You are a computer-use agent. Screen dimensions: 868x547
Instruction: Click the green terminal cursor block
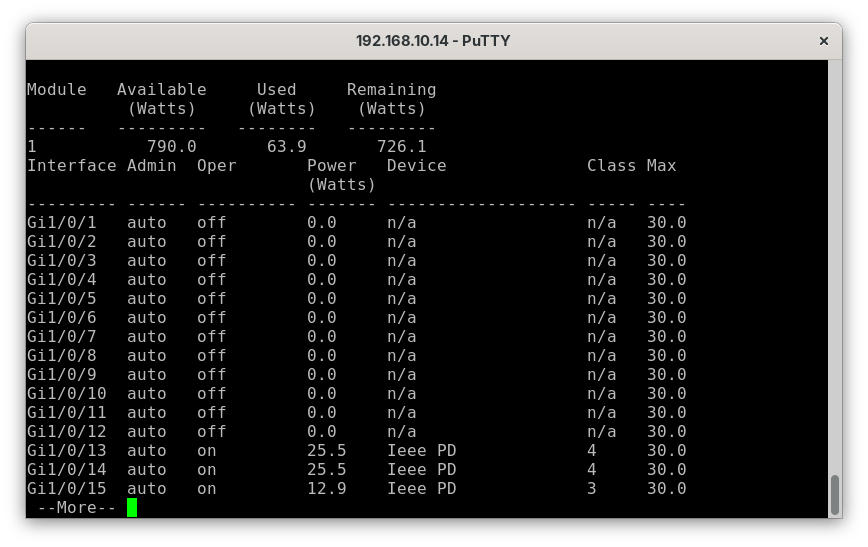(132, 507)
